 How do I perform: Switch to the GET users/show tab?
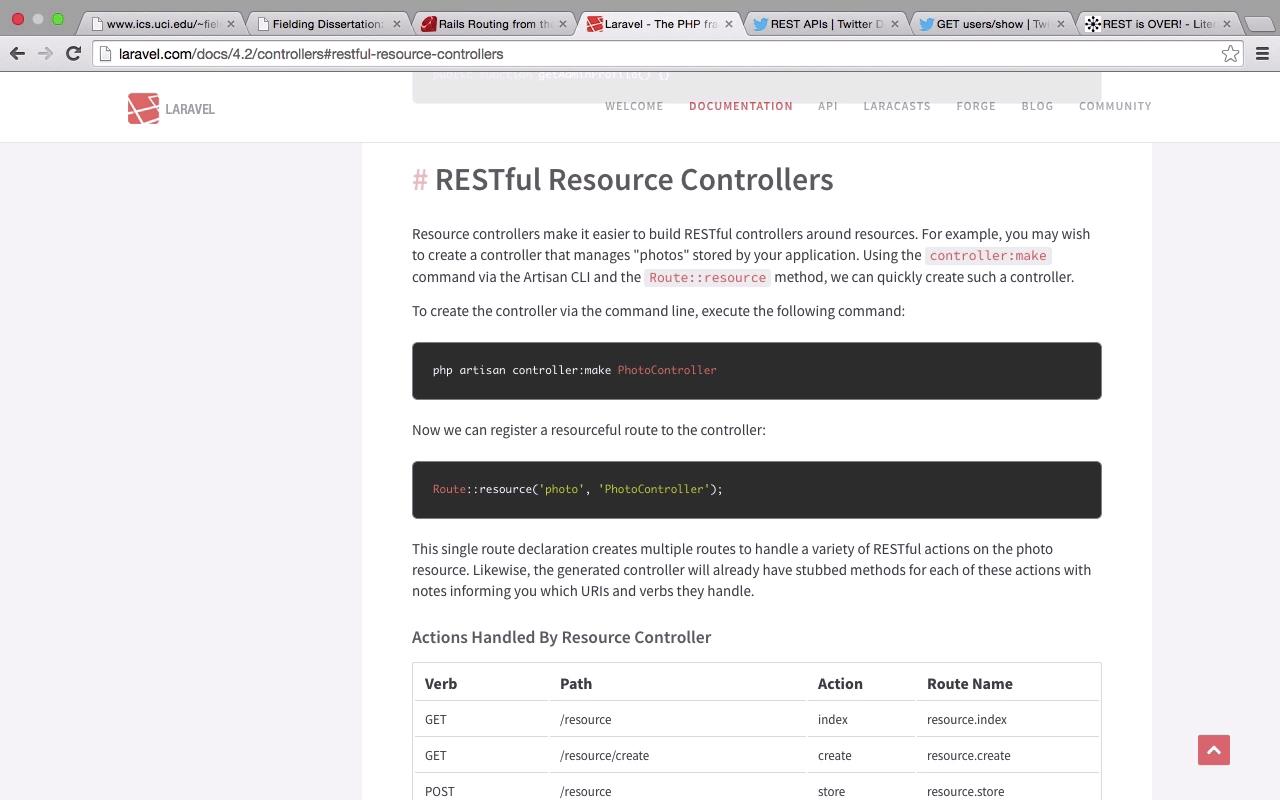tap(992, 24)
